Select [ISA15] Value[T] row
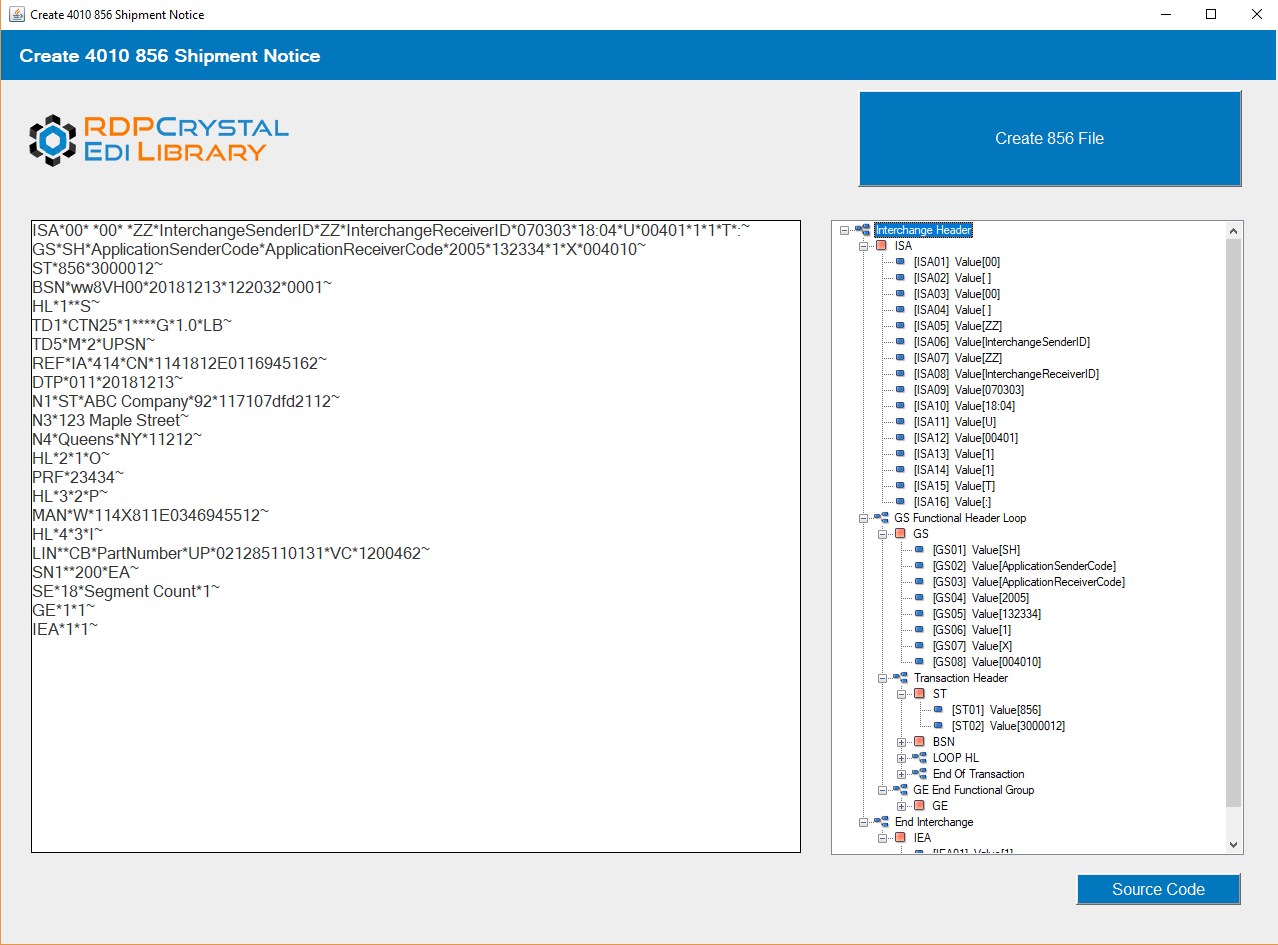The image size is (1278, 945). pyautogui.click(x=954, y=486)
